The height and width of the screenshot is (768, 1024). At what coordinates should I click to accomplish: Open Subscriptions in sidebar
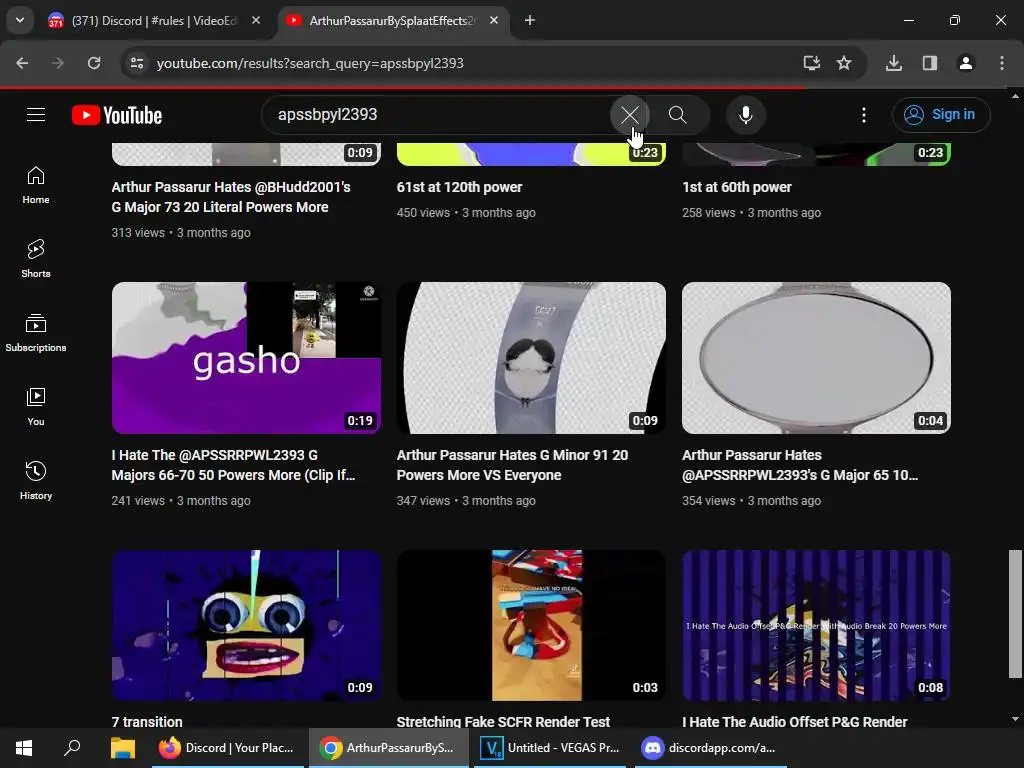pyautogui.click(x=36, y=332)
